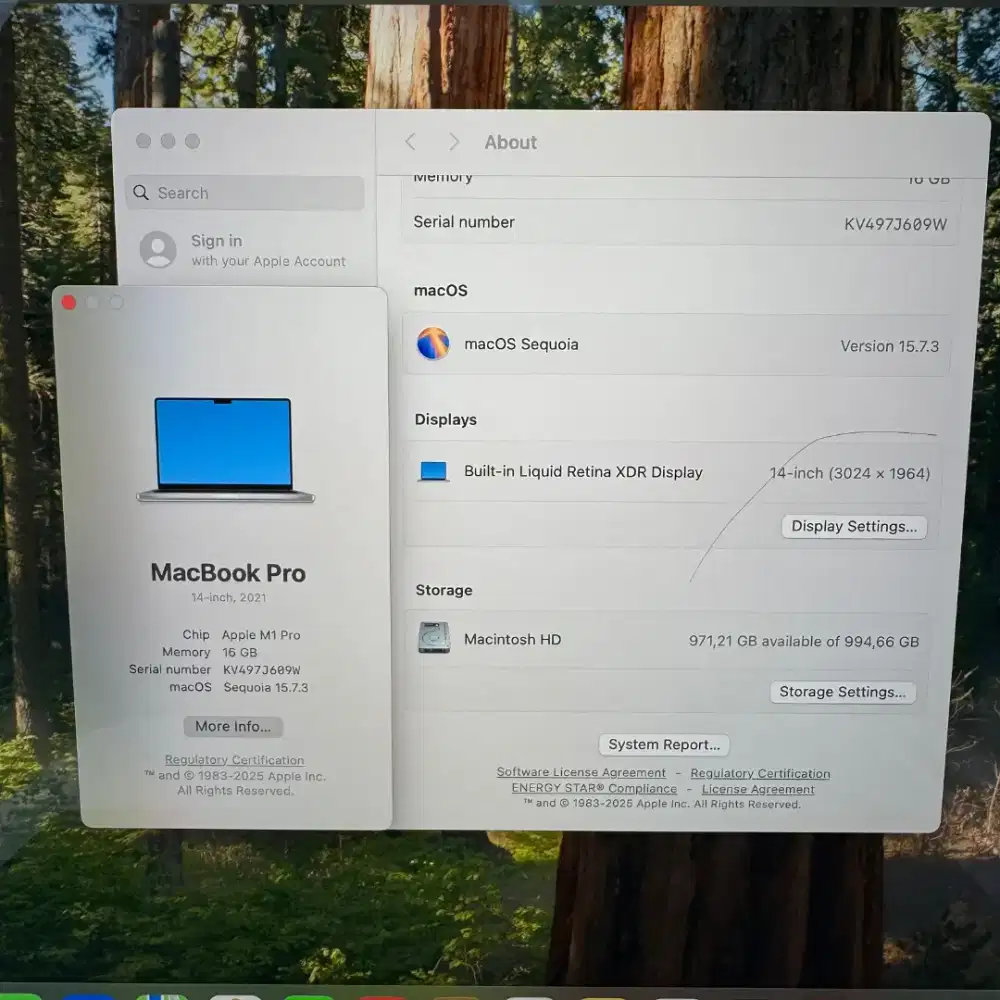Screen dimensions: 1000x1000
Task: Click the Search input field
Action: pyautogui.click(x=245, y=192)
